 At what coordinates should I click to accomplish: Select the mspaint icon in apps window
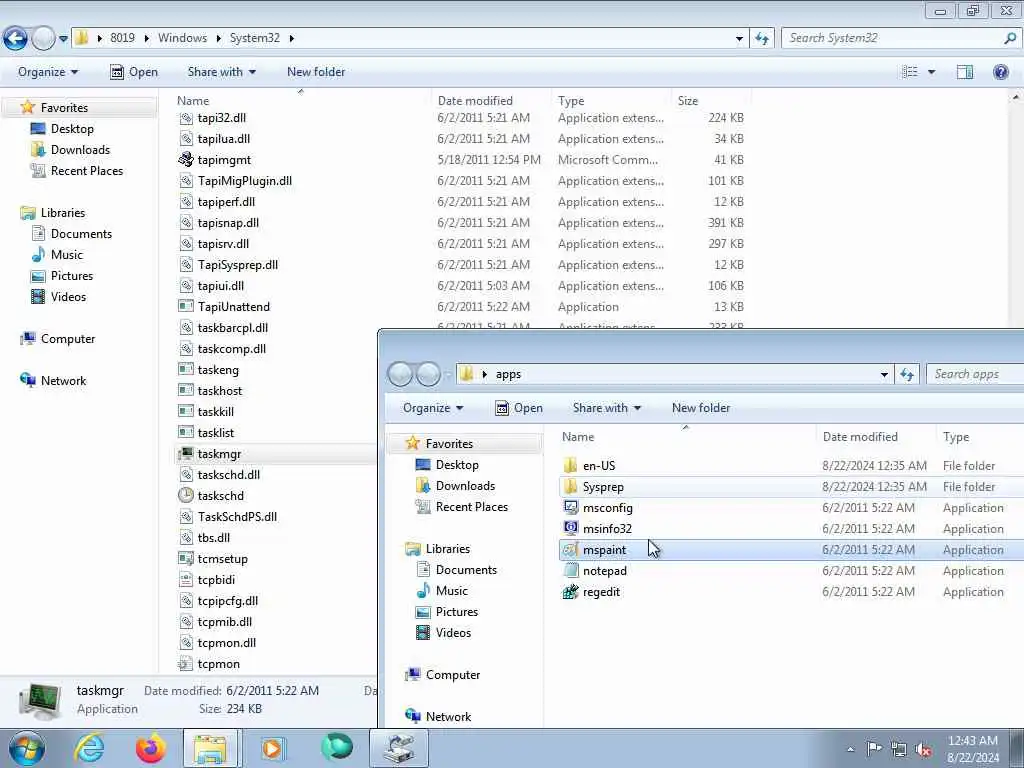tap(571, 549)
